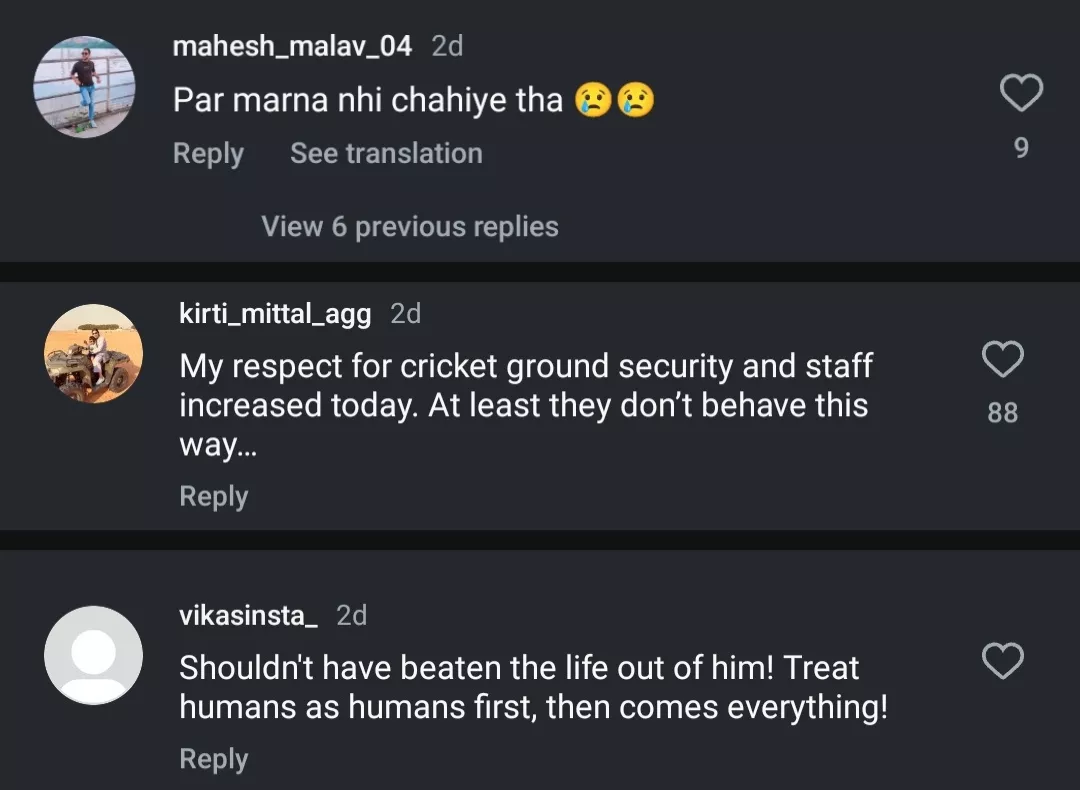Open the kirti_mittal_agg username link
Screen dimensions: 1080x790
[x=275, y=314]
